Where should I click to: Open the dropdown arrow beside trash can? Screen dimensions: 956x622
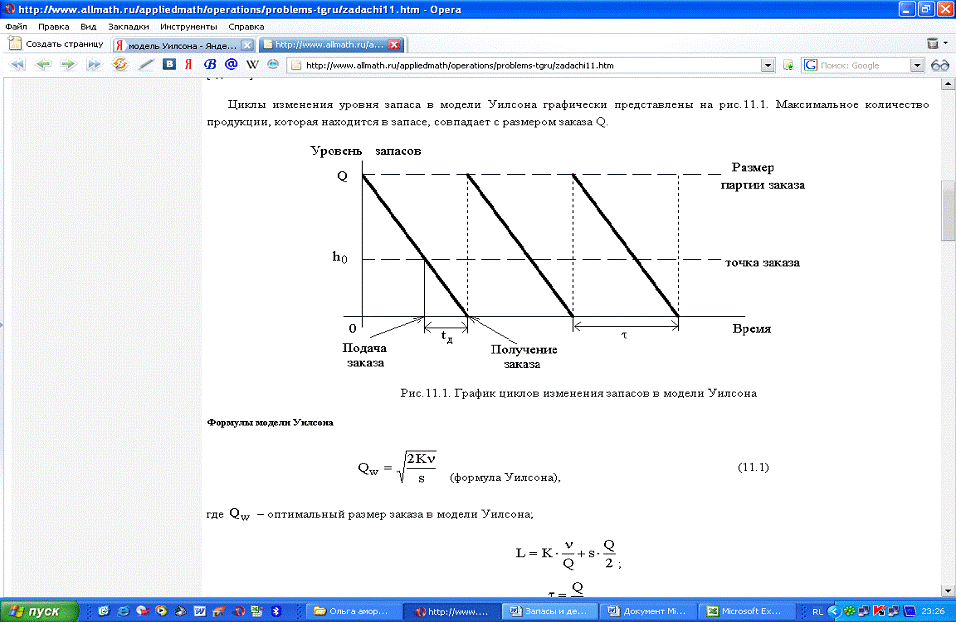[946, 43]
